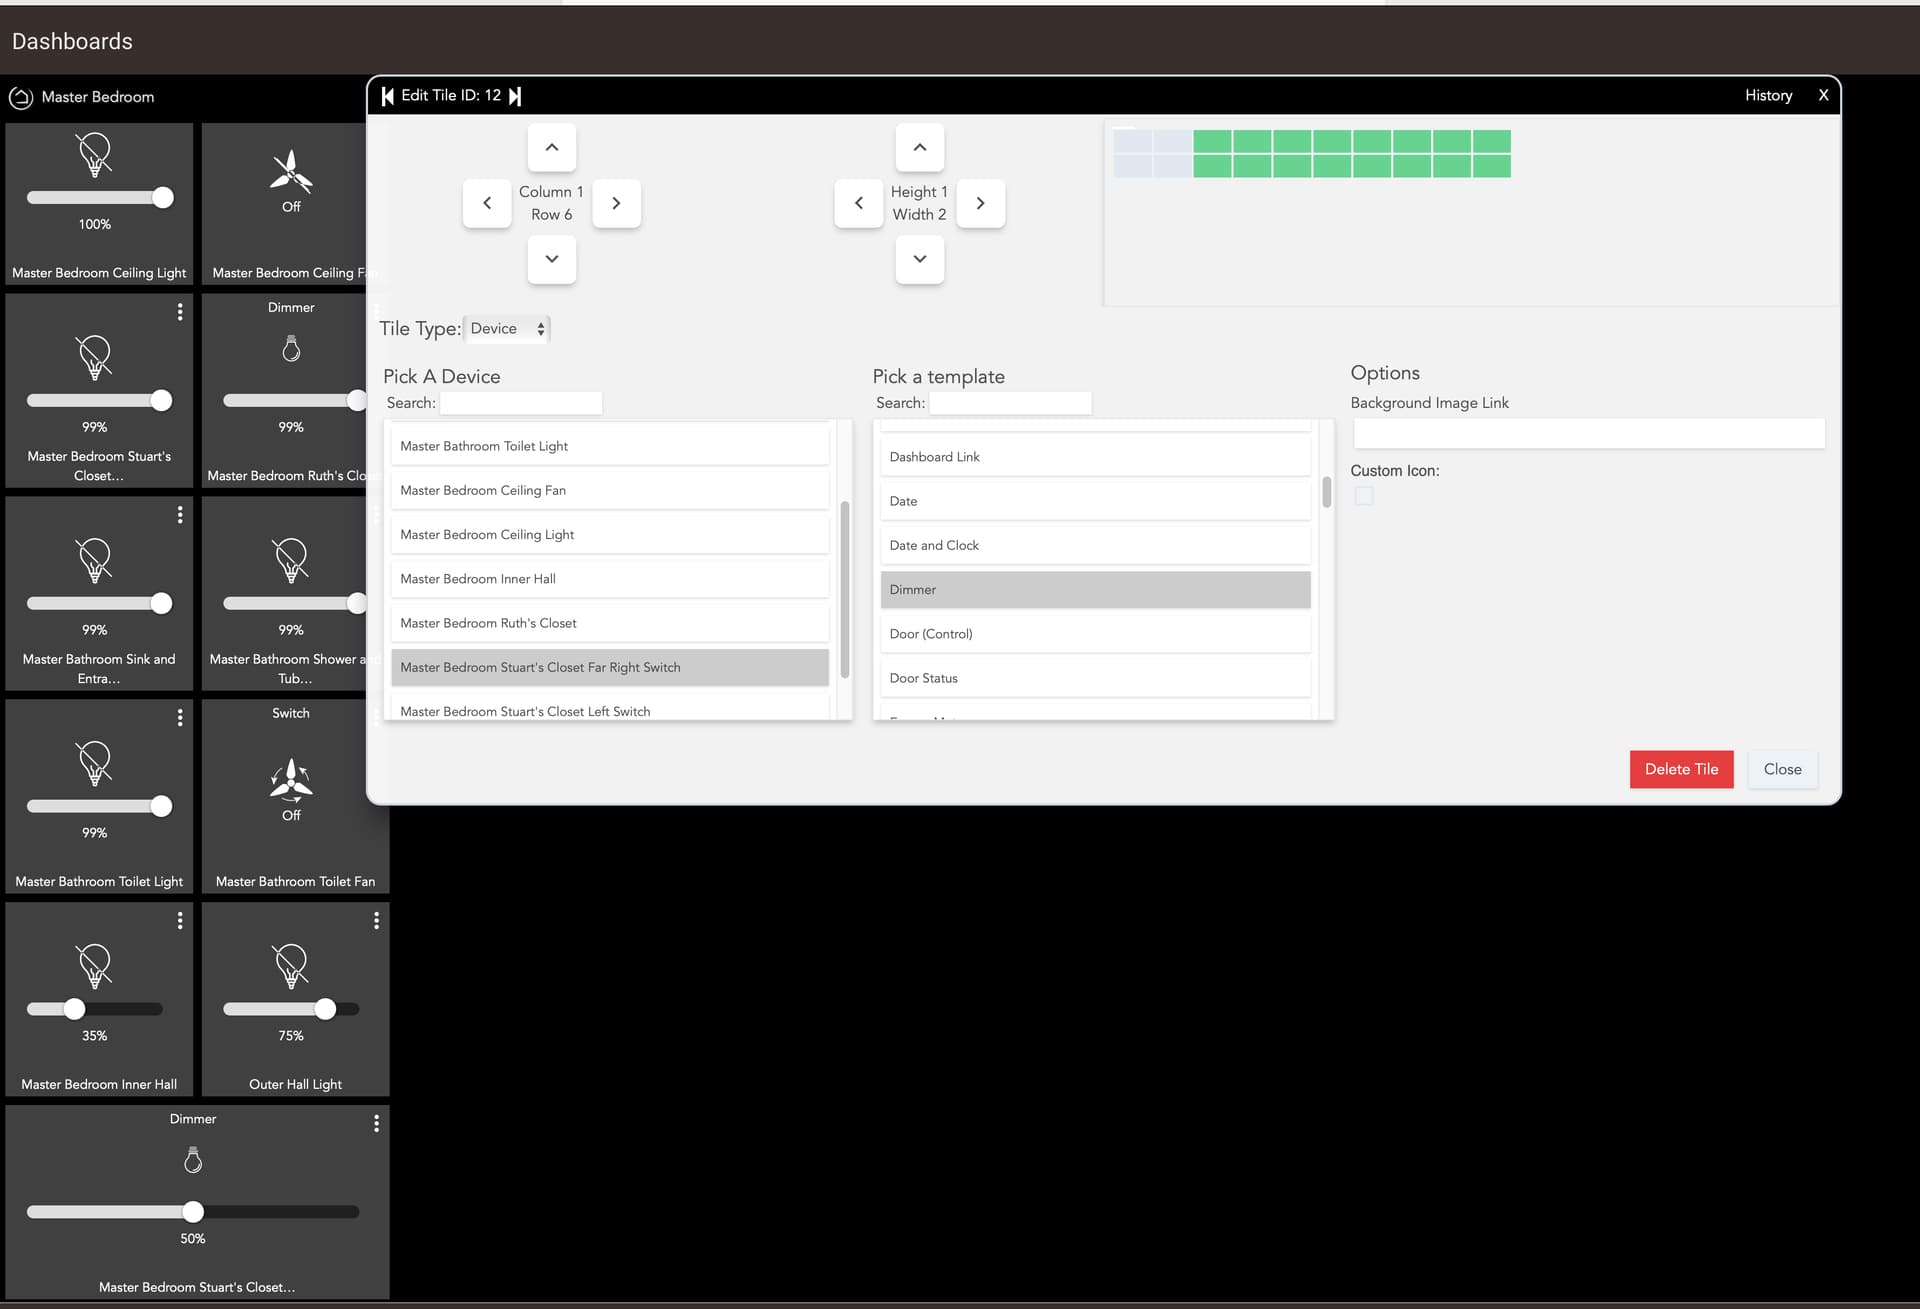This screenshot has height=1309, width=1920.
Task: Go to next tile in editor
Action: (x=515, y=96)
